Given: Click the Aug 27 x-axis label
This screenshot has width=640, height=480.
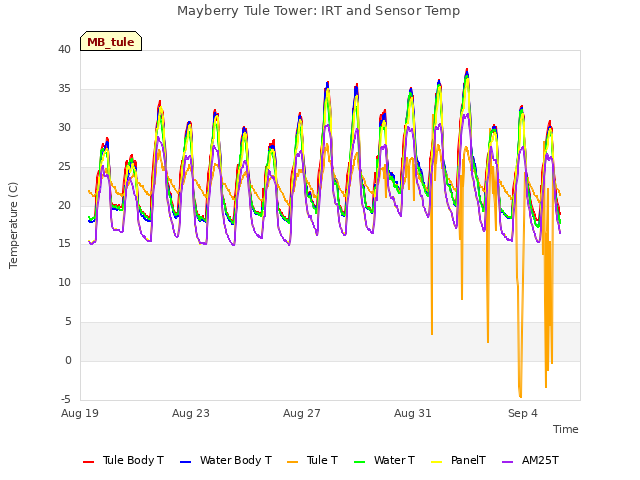Looking at the screenshot, I should (x=302, y=413).
